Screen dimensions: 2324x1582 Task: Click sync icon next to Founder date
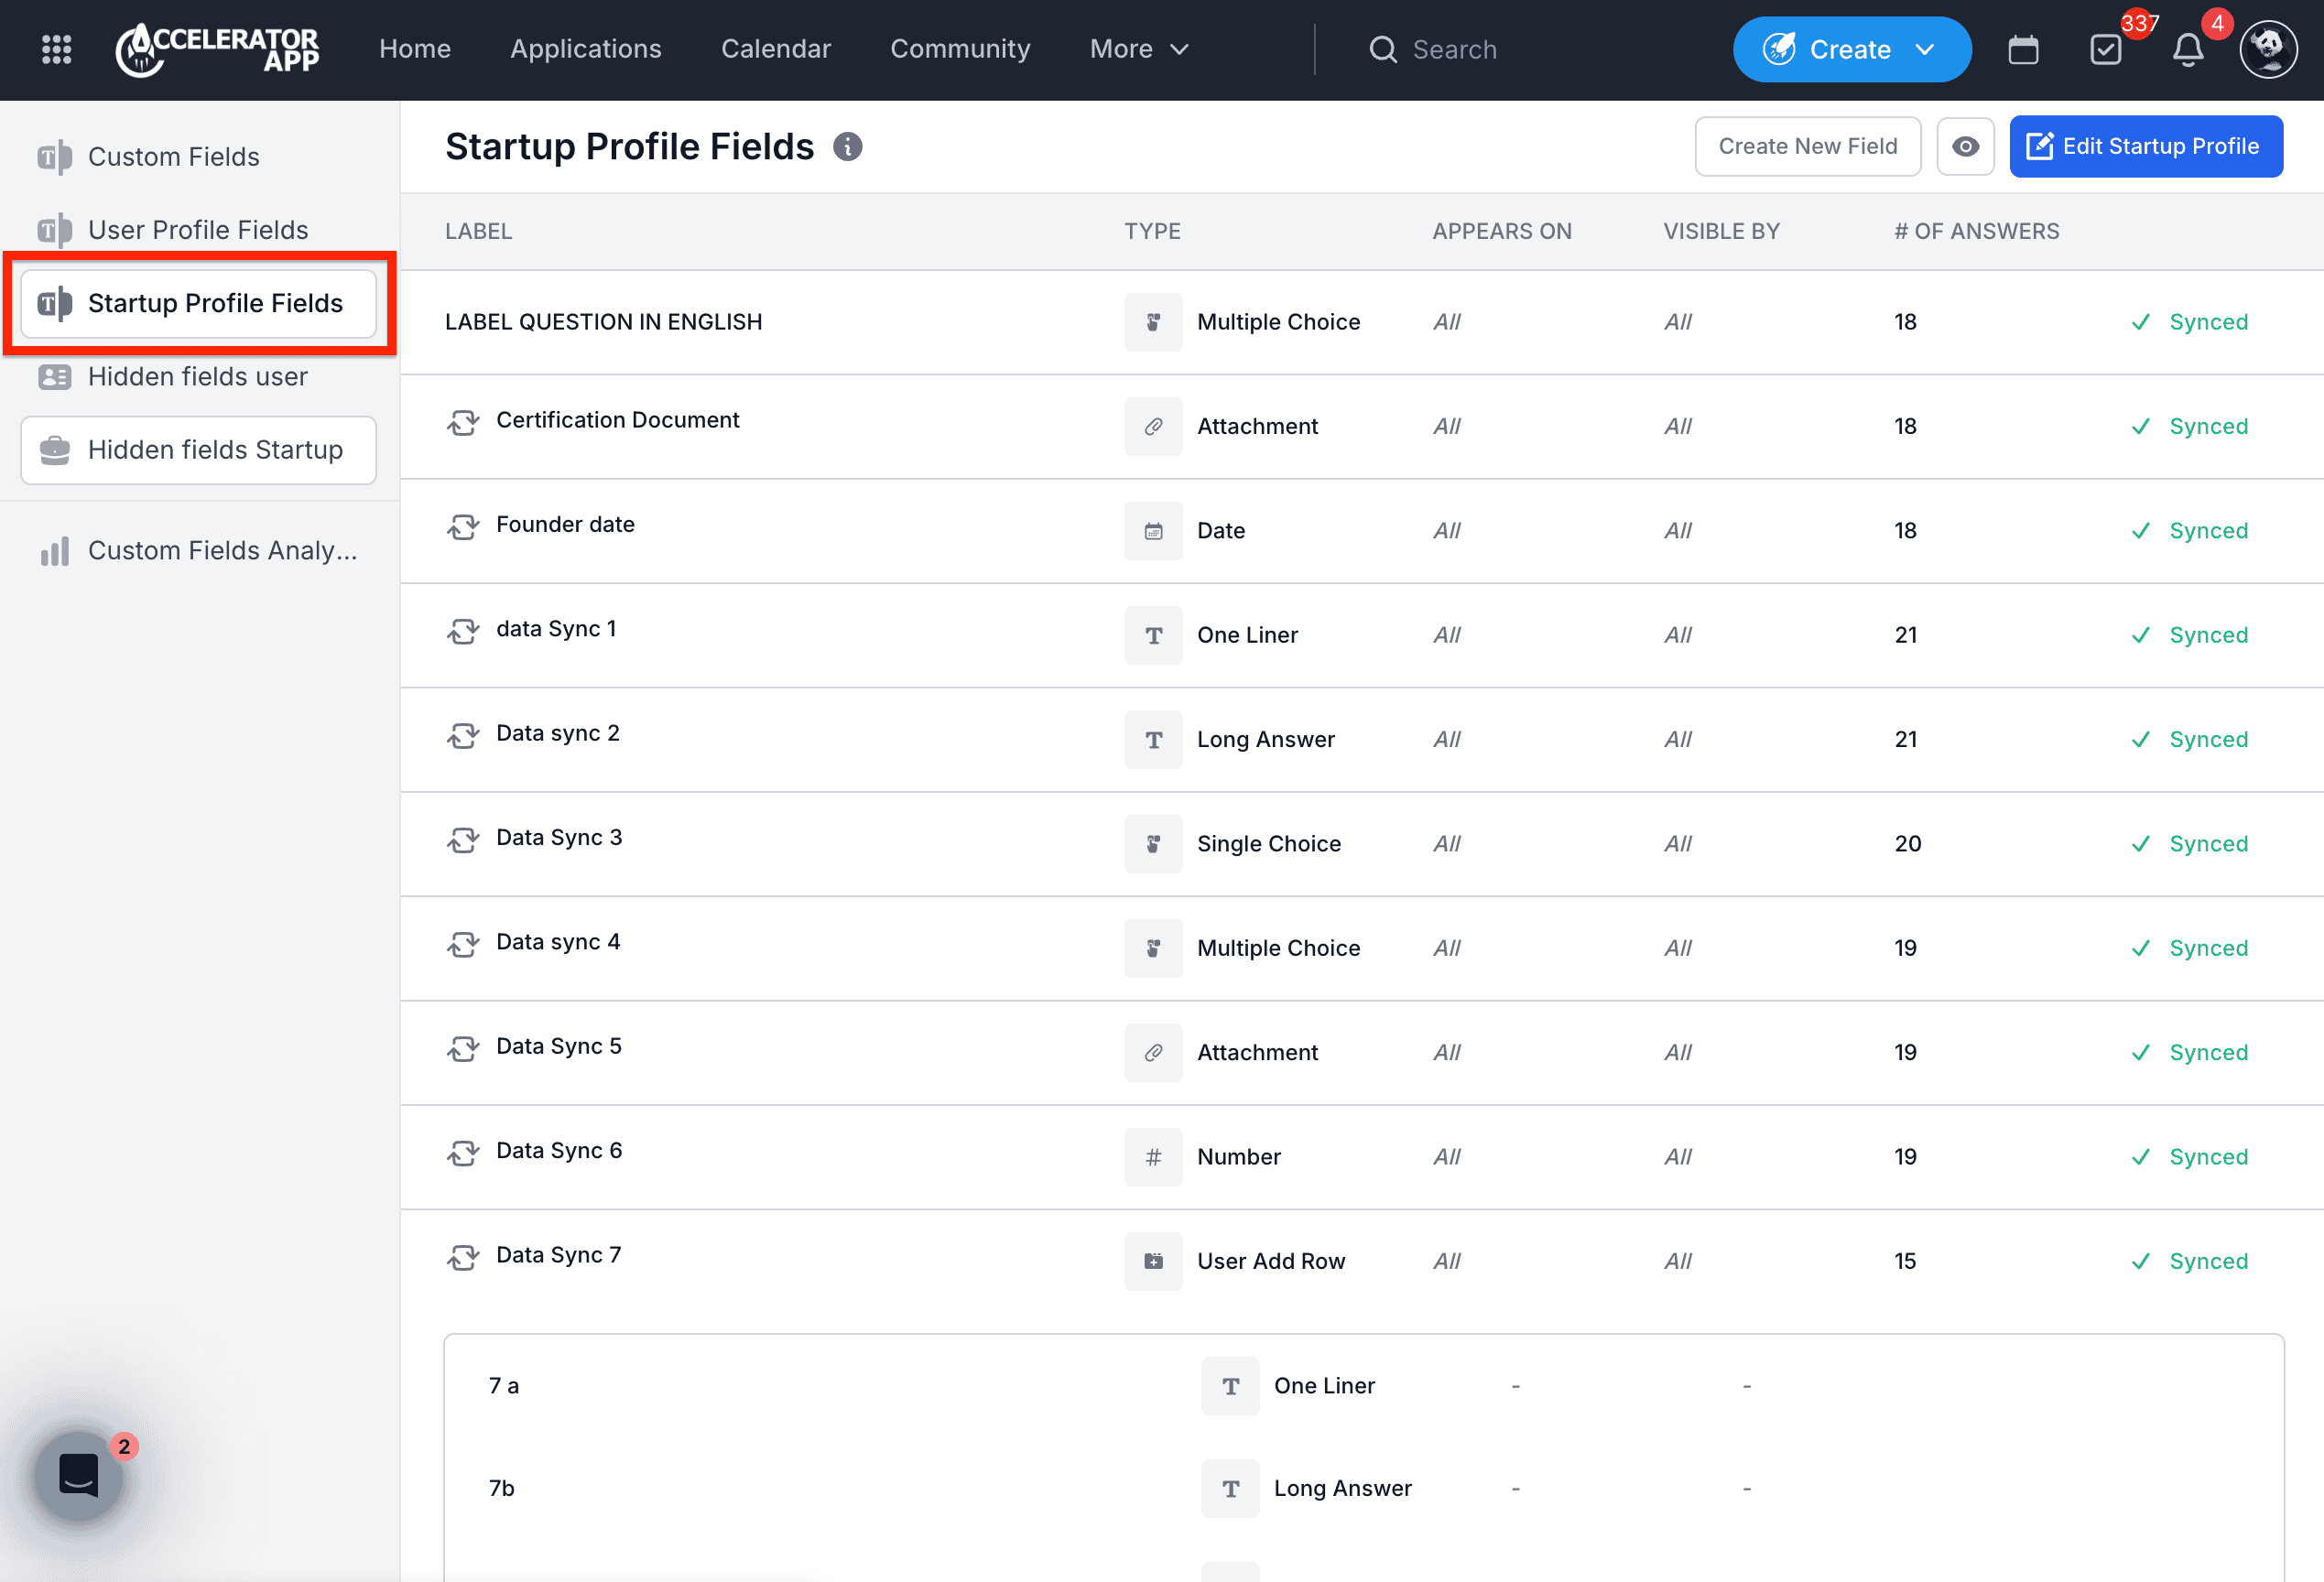click(x=463, y=527)
